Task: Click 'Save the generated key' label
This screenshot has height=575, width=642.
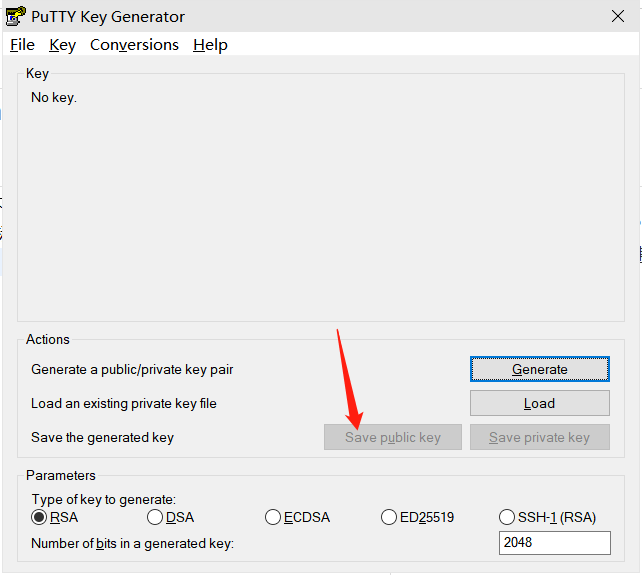Action: pyautogui.click(x=102, y=437)
